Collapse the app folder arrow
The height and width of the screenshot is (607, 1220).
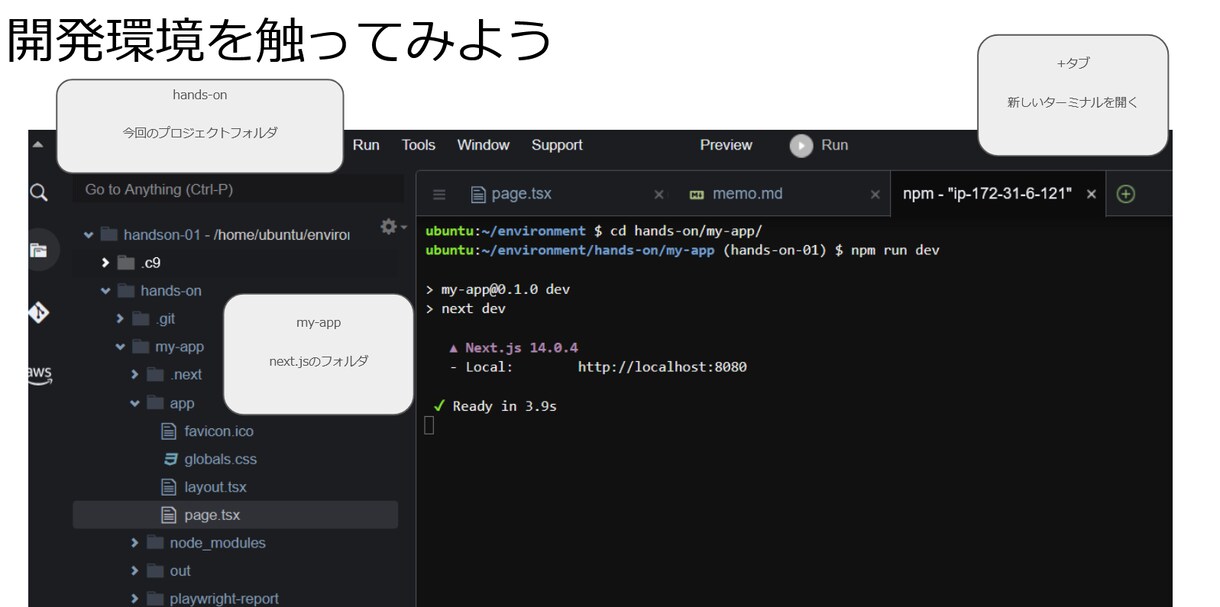pos(135,403)
